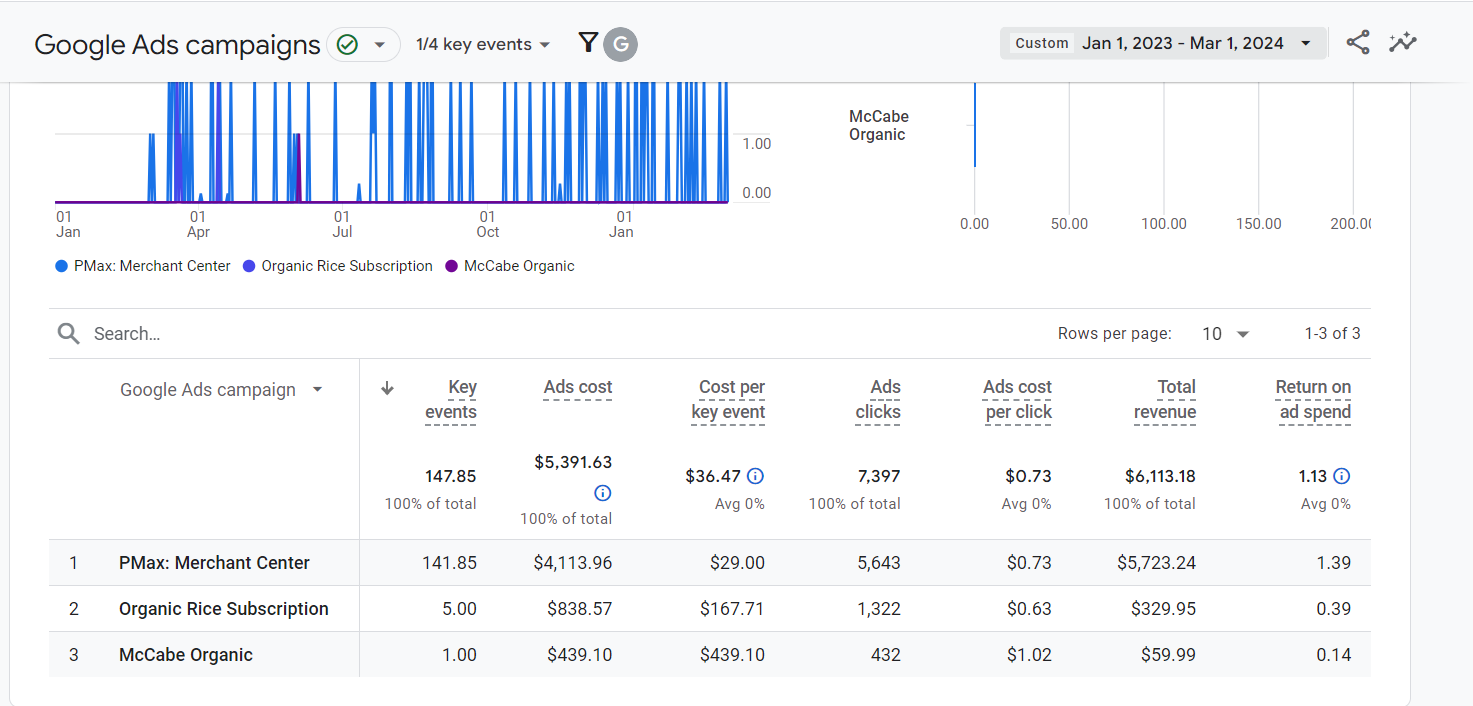
Task: Click the sort descending arrow by Key events
Action: tap(387, 389)
